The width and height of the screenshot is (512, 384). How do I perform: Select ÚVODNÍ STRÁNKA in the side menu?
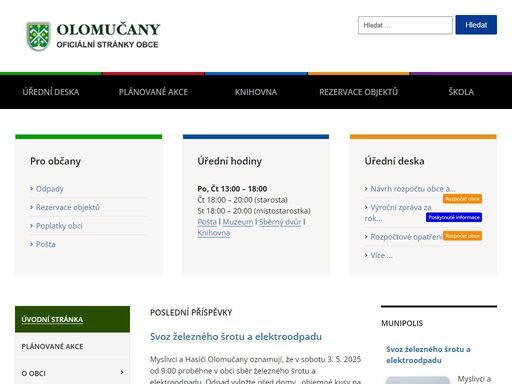point(72,319)
